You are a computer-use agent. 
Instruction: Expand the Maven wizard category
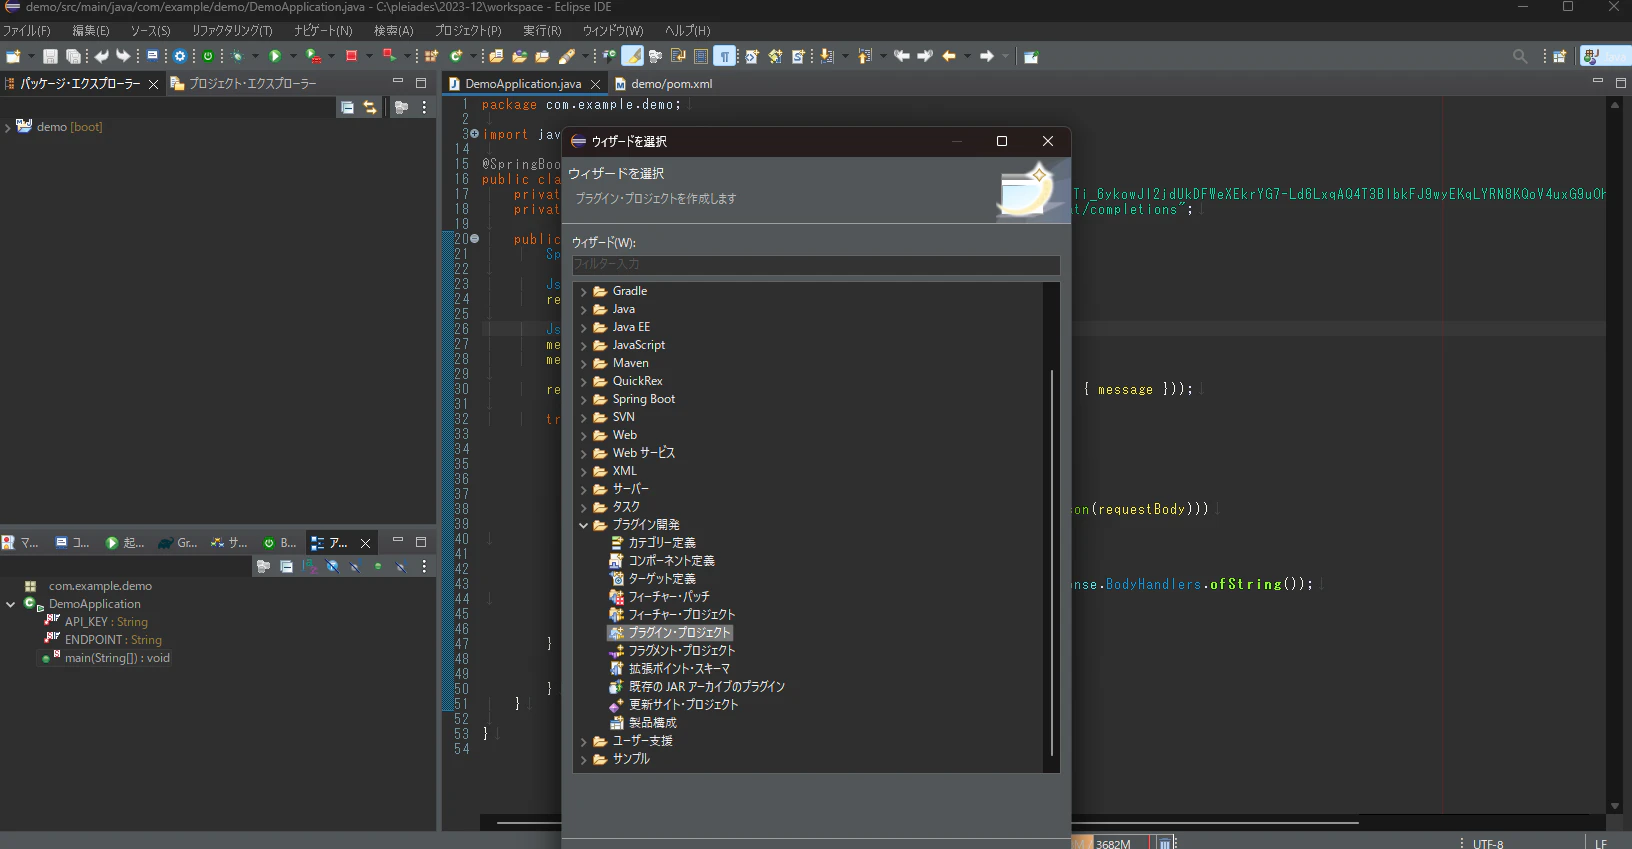(584, 364)
